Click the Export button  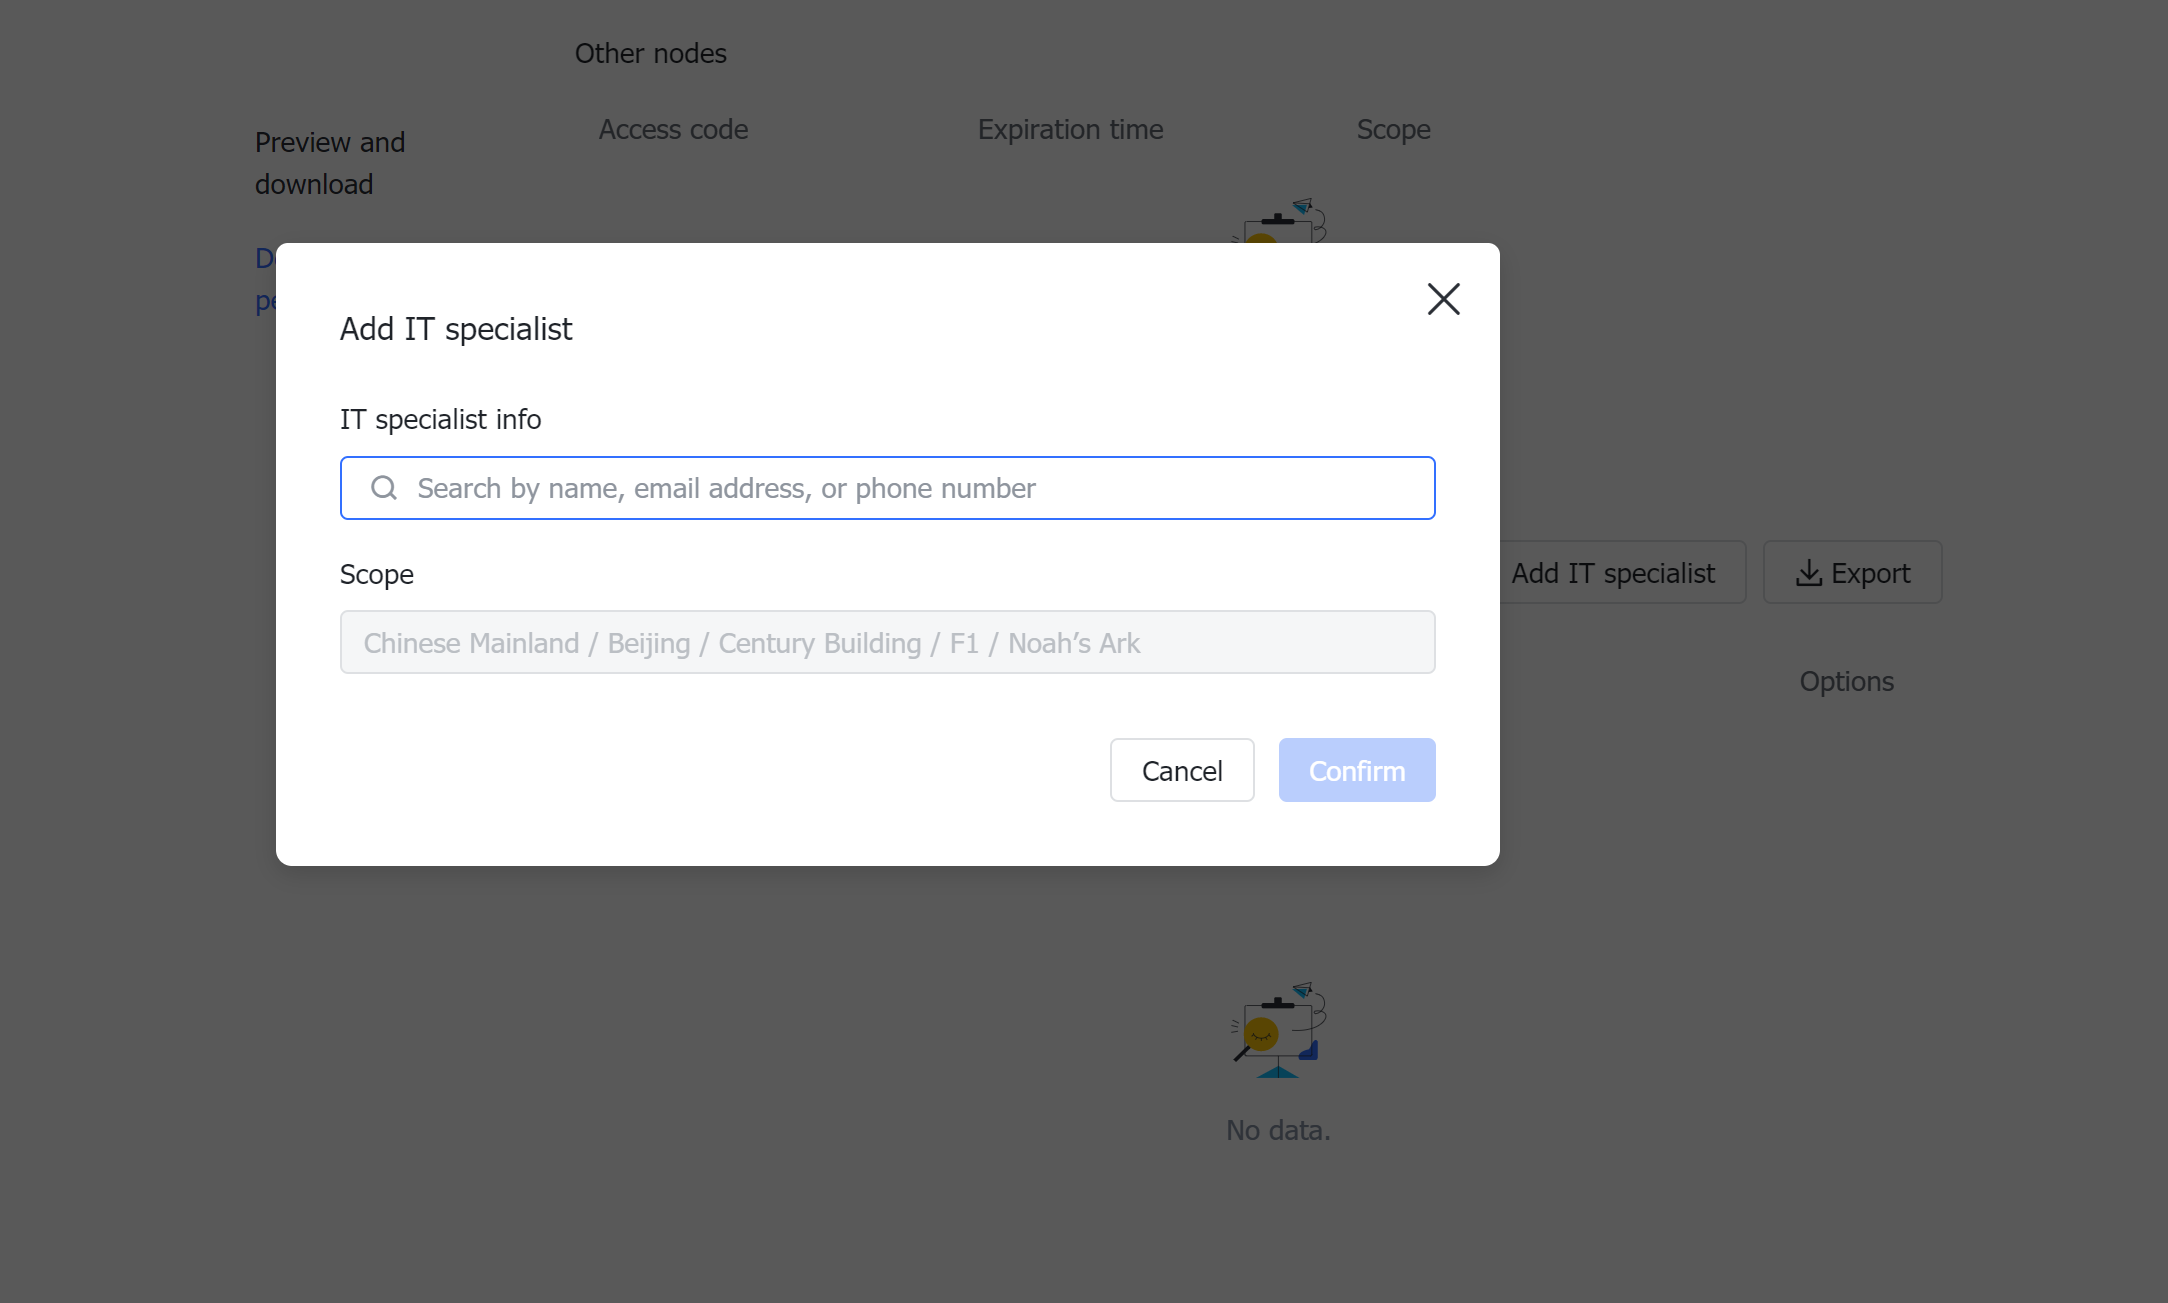[1852, 572]
